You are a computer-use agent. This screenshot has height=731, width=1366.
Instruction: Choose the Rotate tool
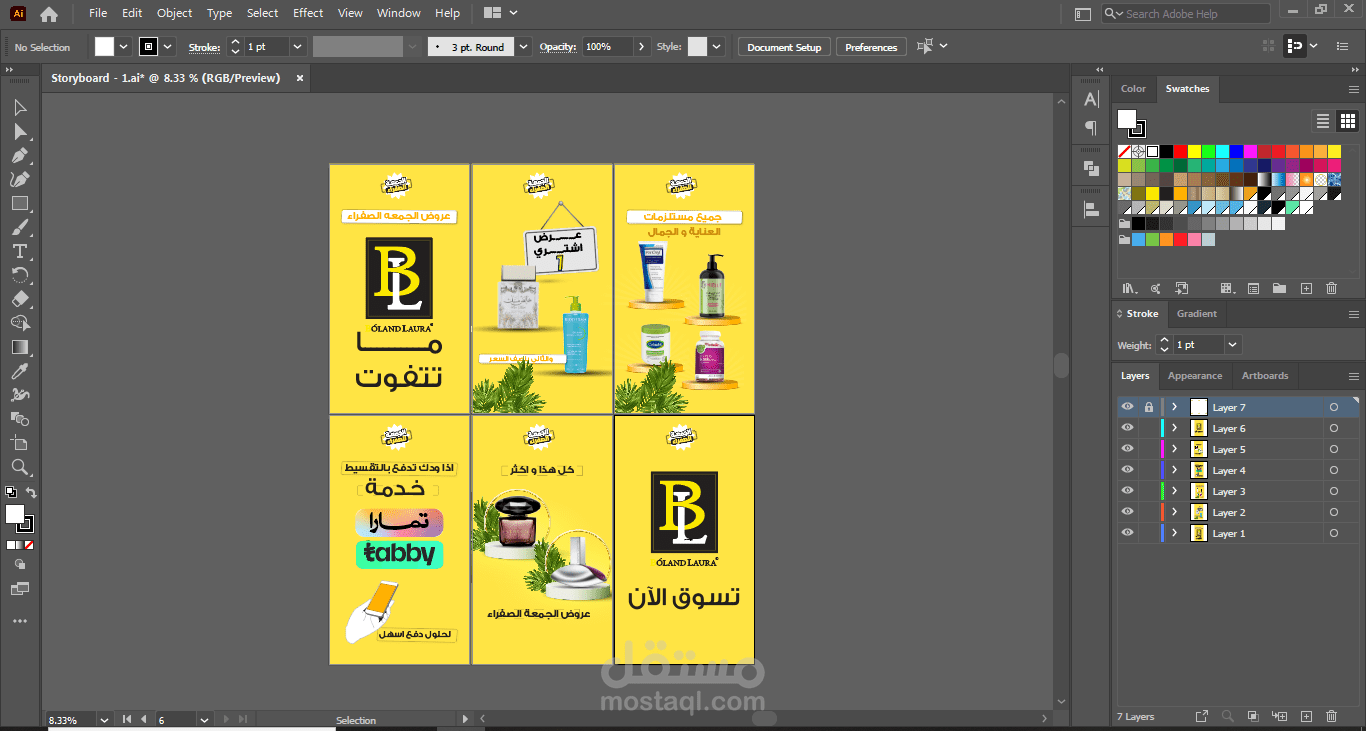[20, 275]
